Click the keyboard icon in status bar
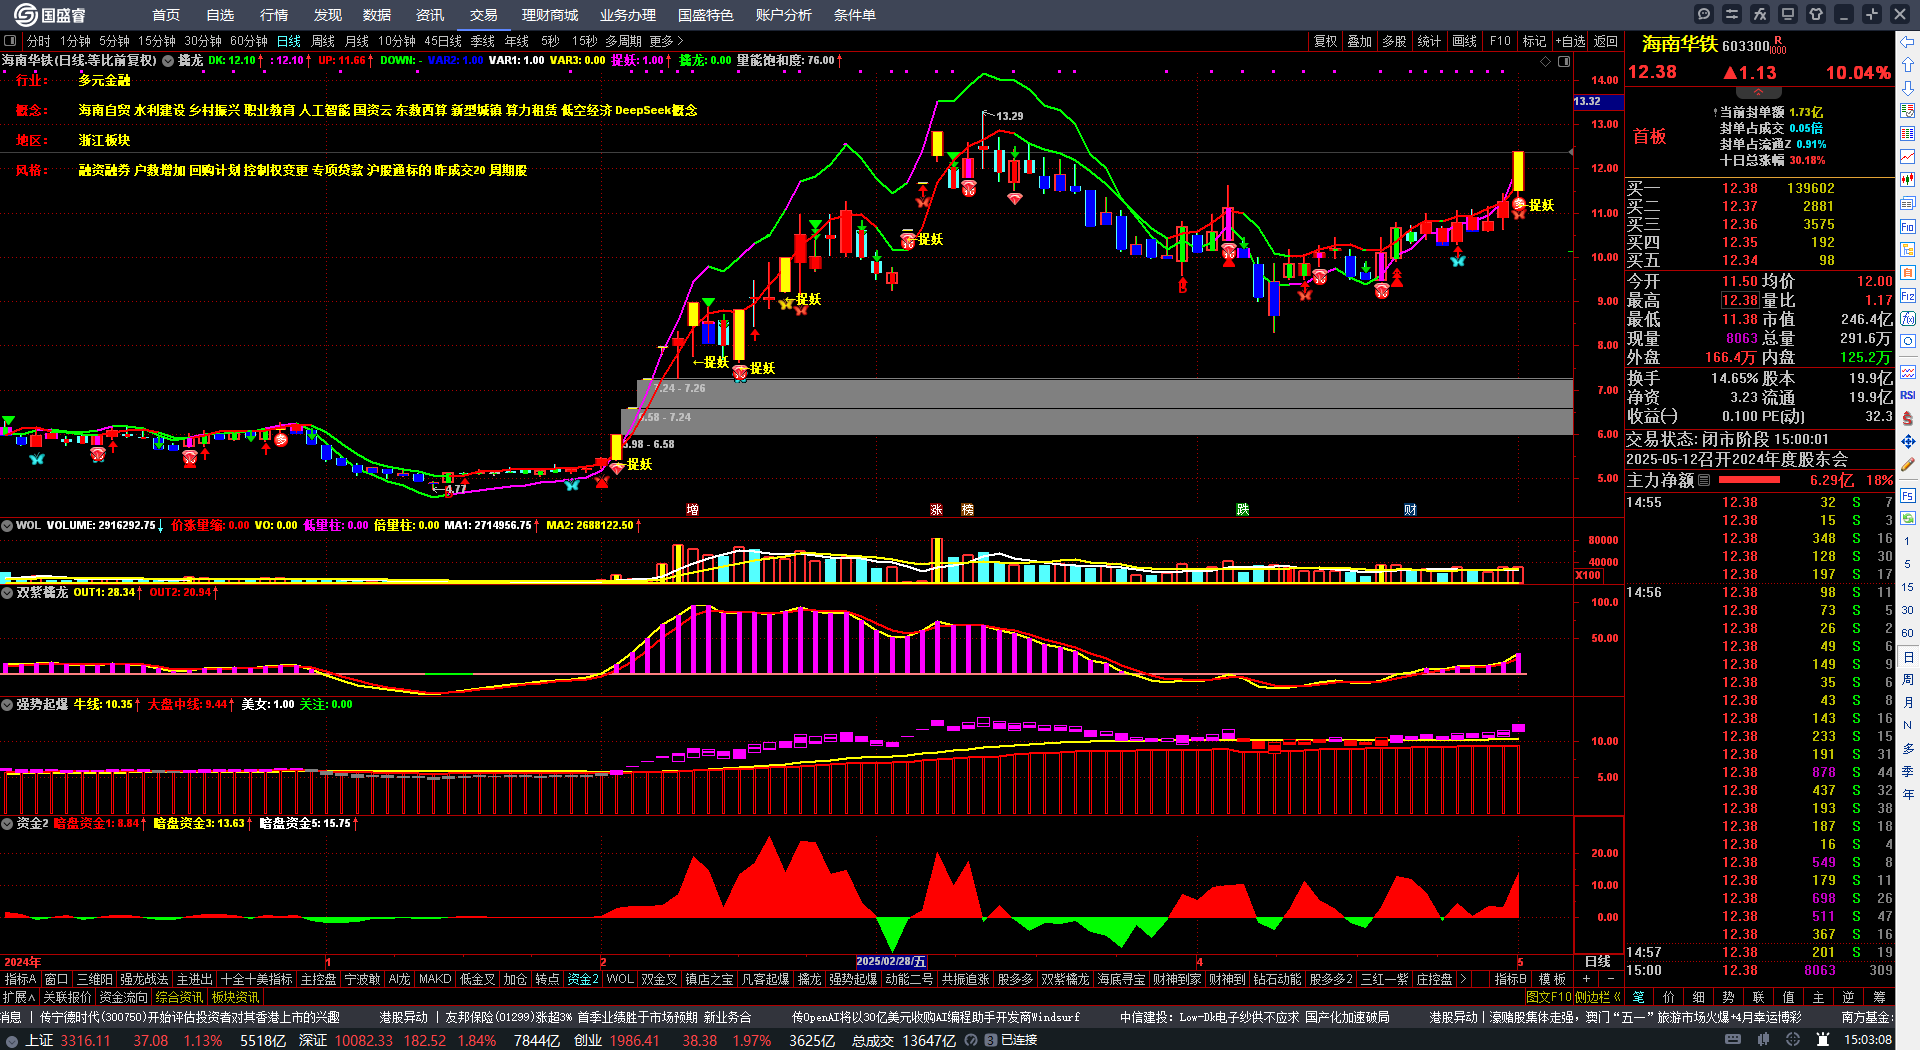 1732,1040
